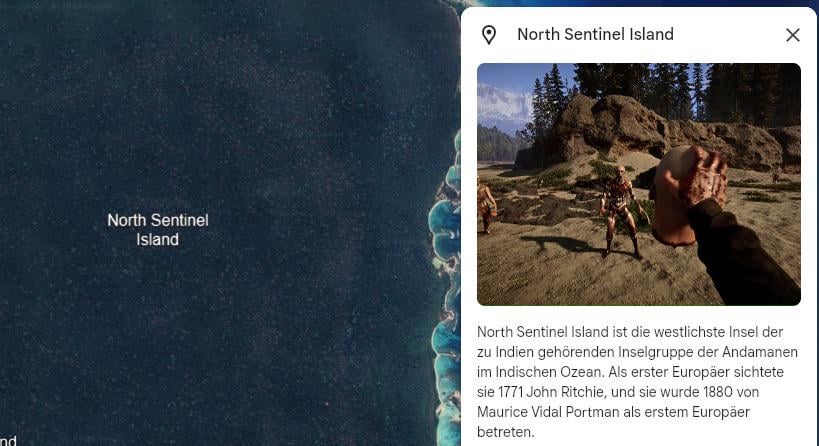Click the North Sentinel Island map label
Image resolution: width=819 pixels, height=446 pixels.
tap(158, 230)
